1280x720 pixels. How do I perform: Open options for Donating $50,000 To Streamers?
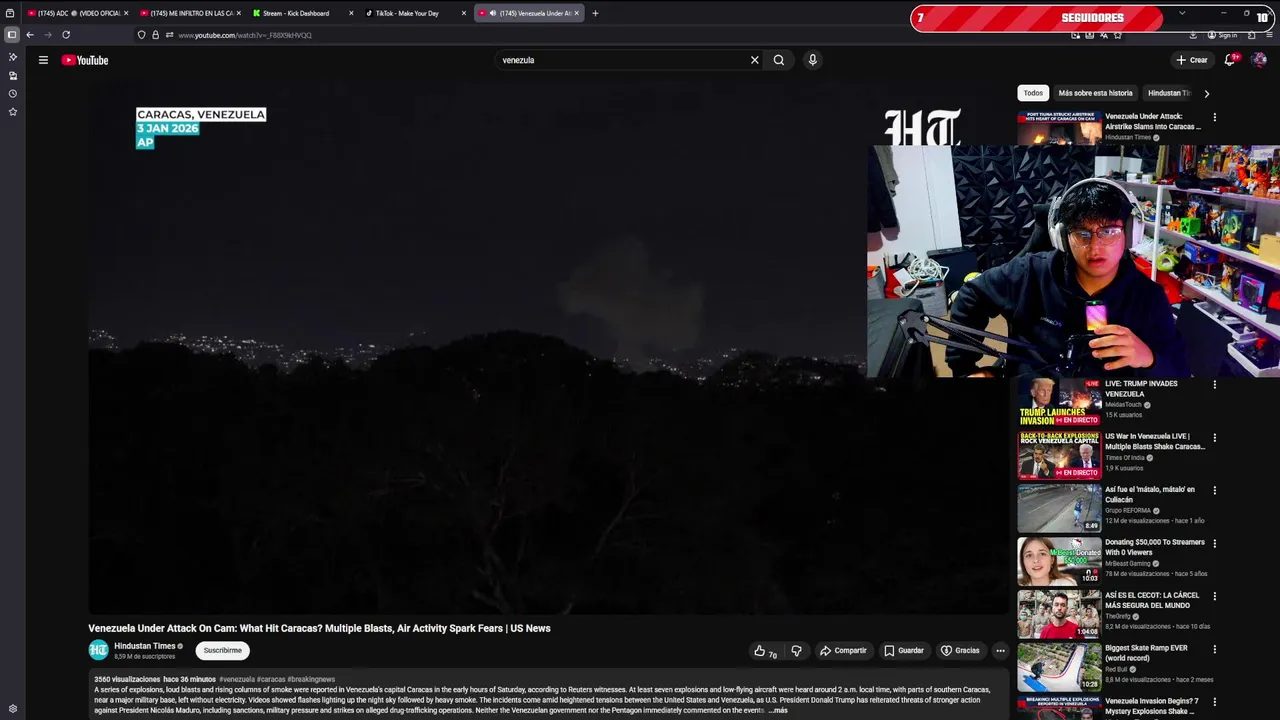[x=1215, y=544]
